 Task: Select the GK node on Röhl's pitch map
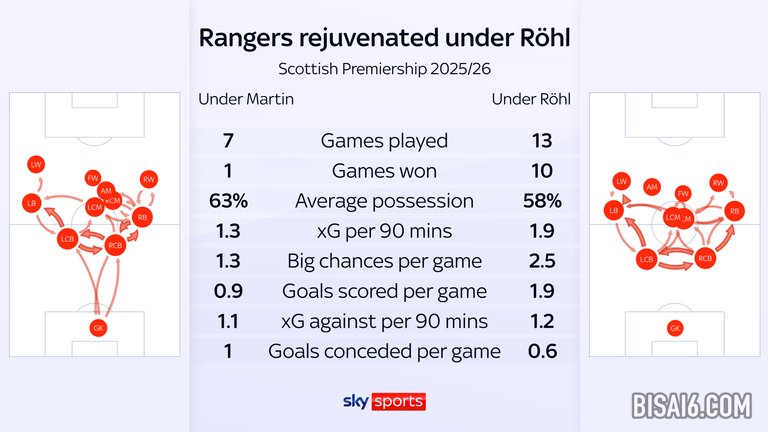coord(676,328)
